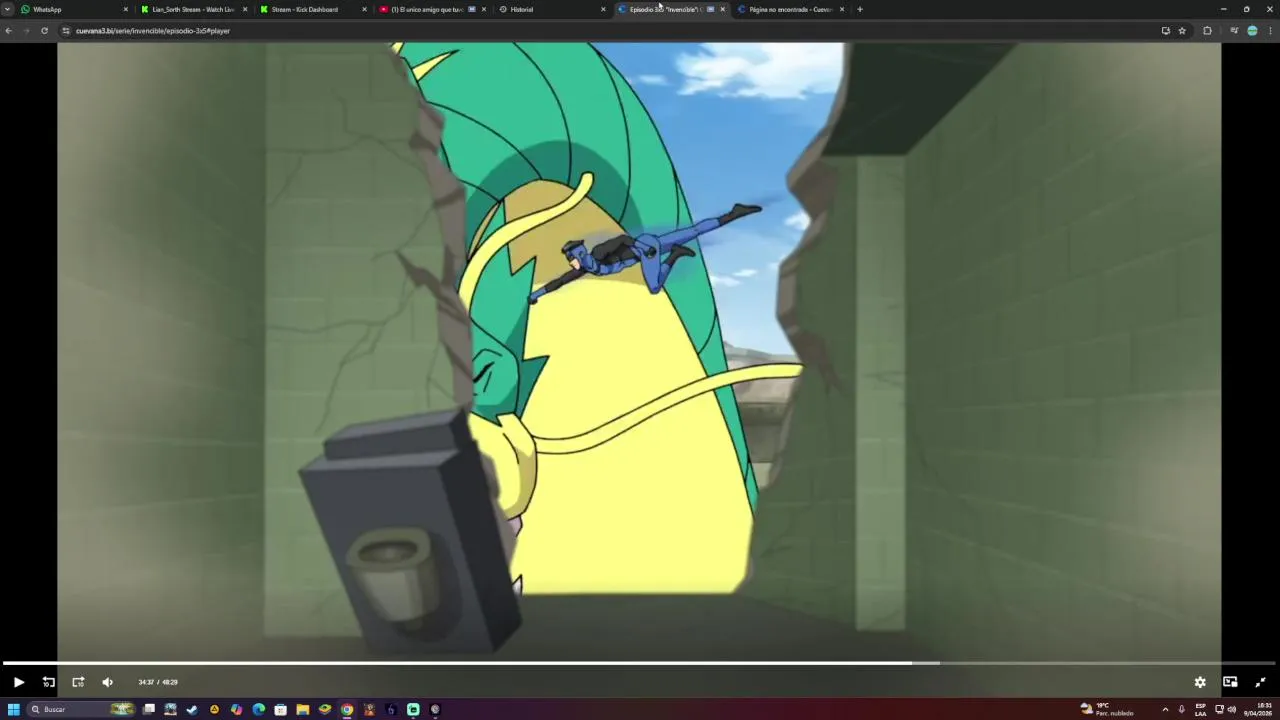Screen dimensions: 1280x720
Task: Cast or install icon in address bar
Action: click(1165, 31)
